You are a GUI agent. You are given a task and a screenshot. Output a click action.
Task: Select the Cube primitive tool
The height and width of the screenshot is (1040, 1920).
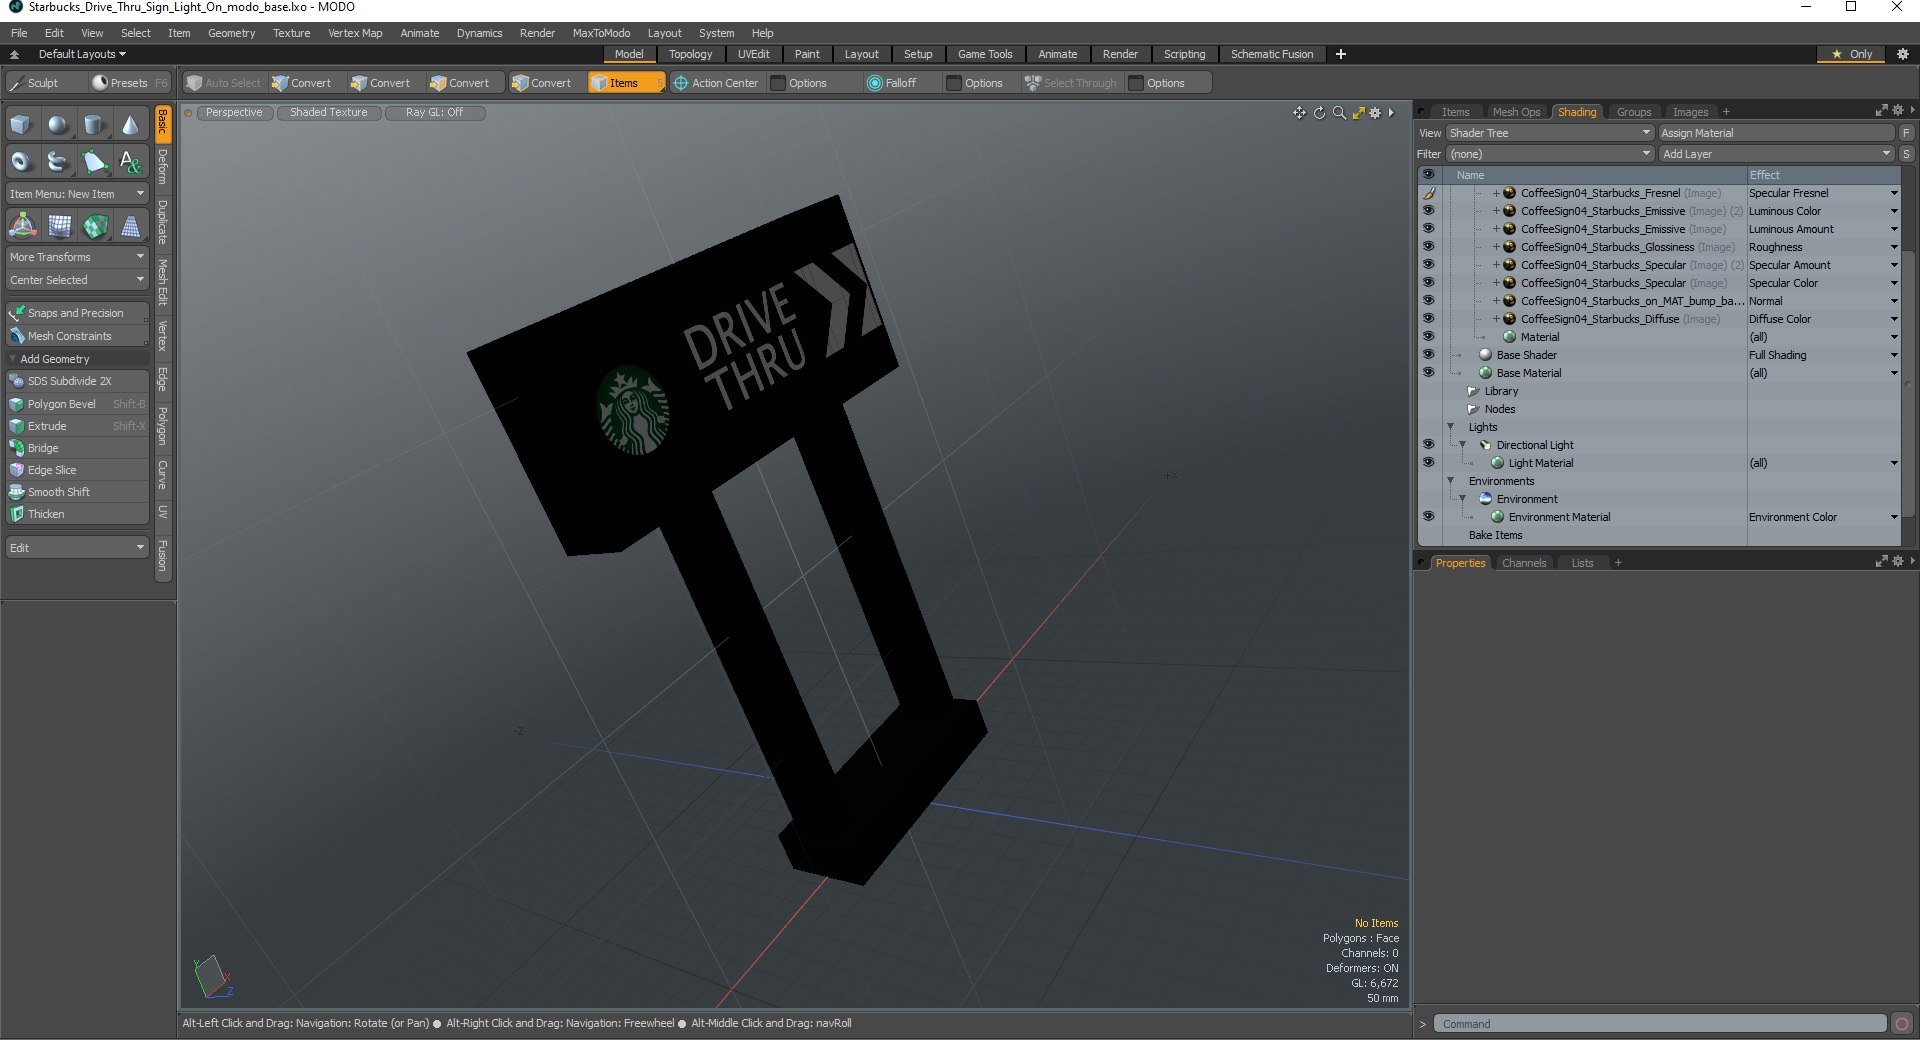[21, 125]
